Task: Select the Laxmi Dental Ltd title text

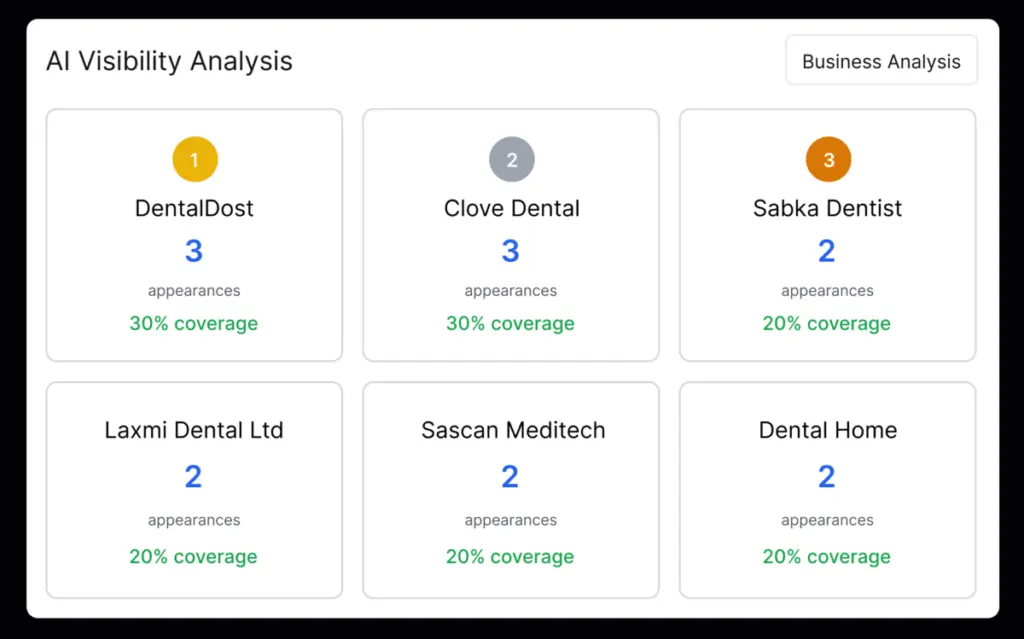Action: coord(194,430)
